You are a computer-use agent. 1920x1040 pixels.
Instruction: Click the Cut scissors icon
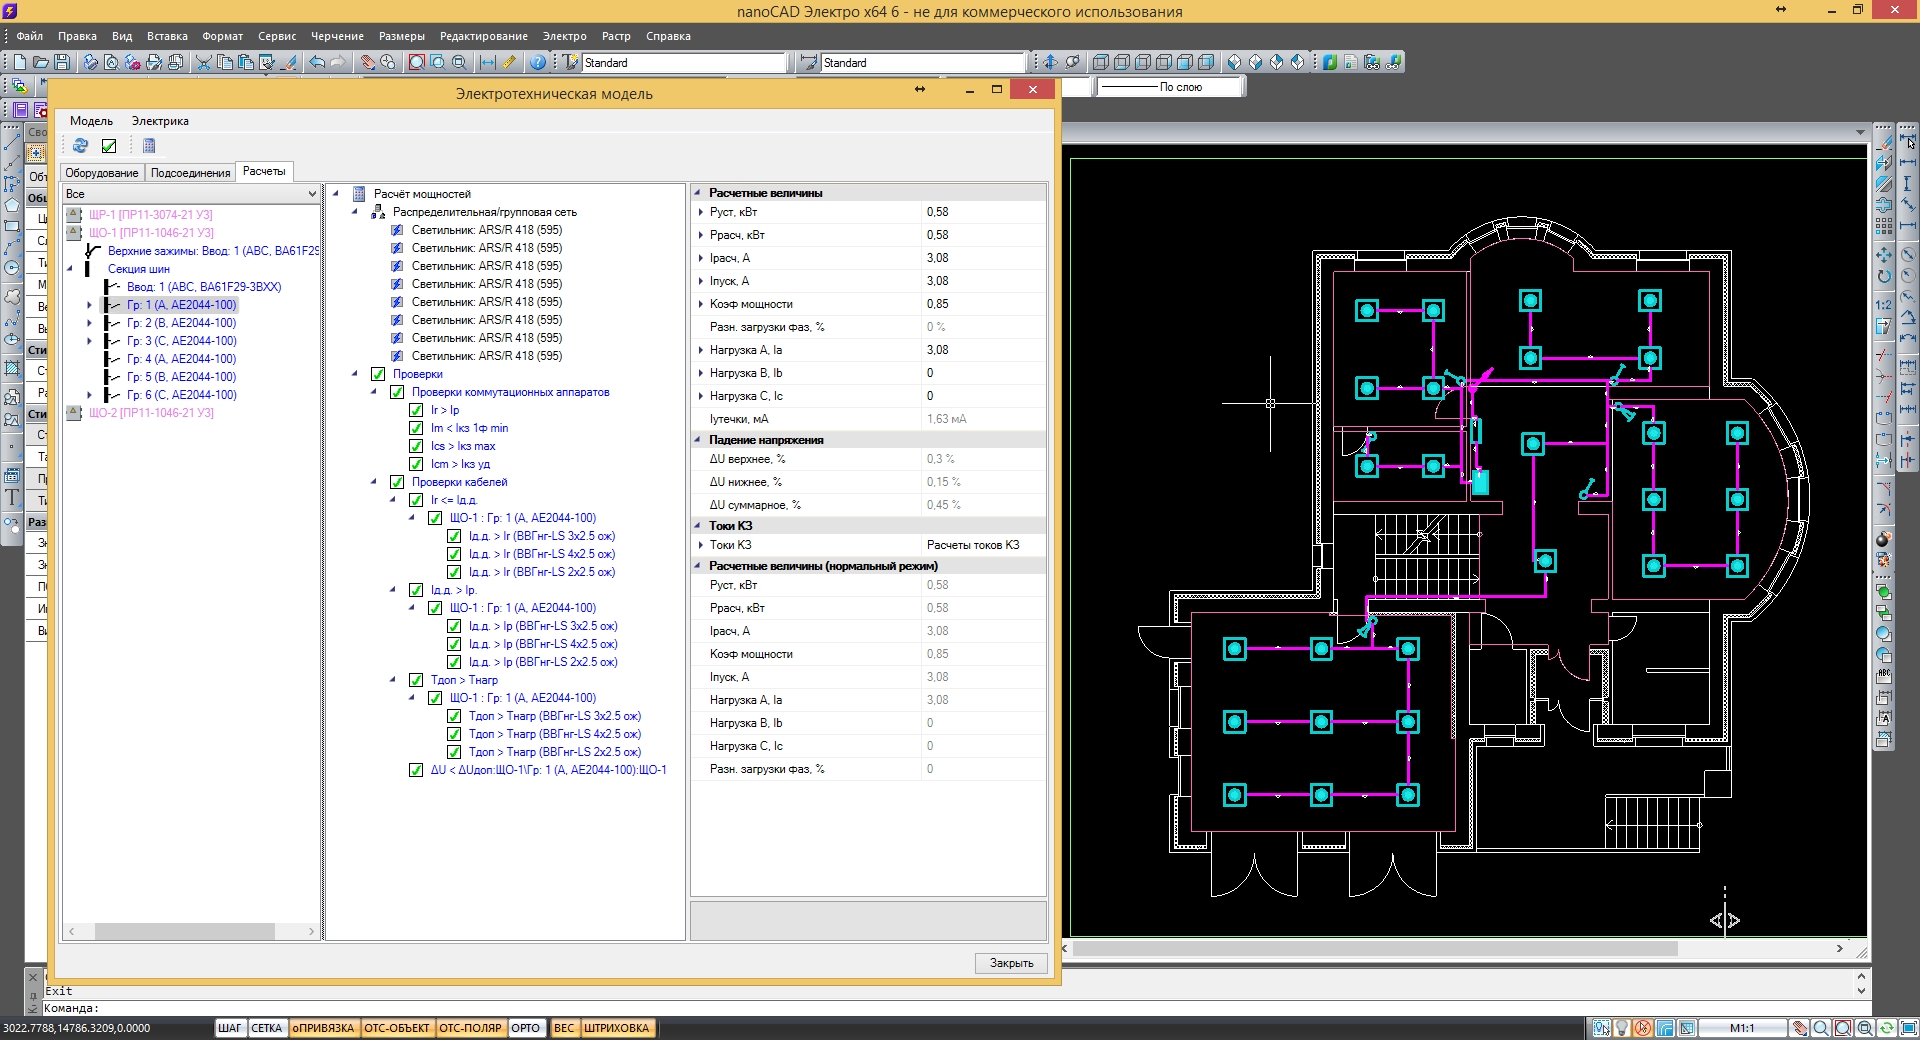[203, 62]
